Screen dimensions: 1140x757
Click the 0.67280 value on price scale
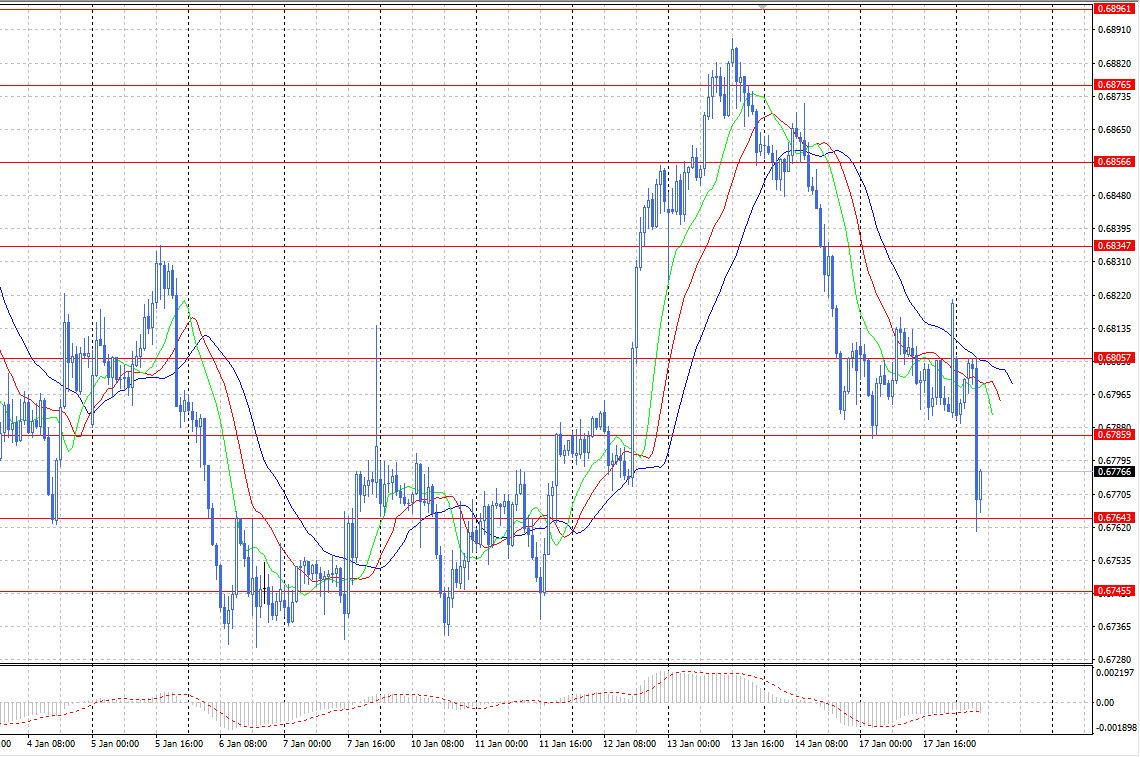click(x=1114, y=660)
